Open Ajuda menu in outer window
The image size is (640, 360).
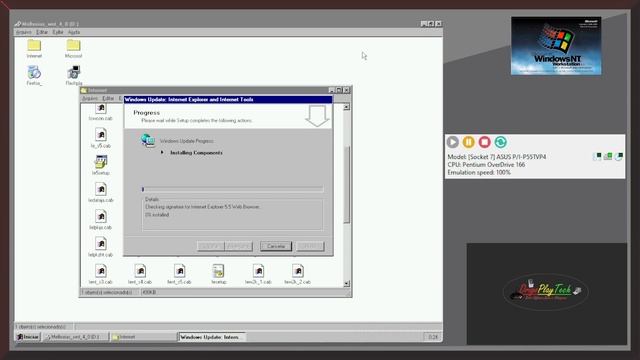click(x=74, y=32)
